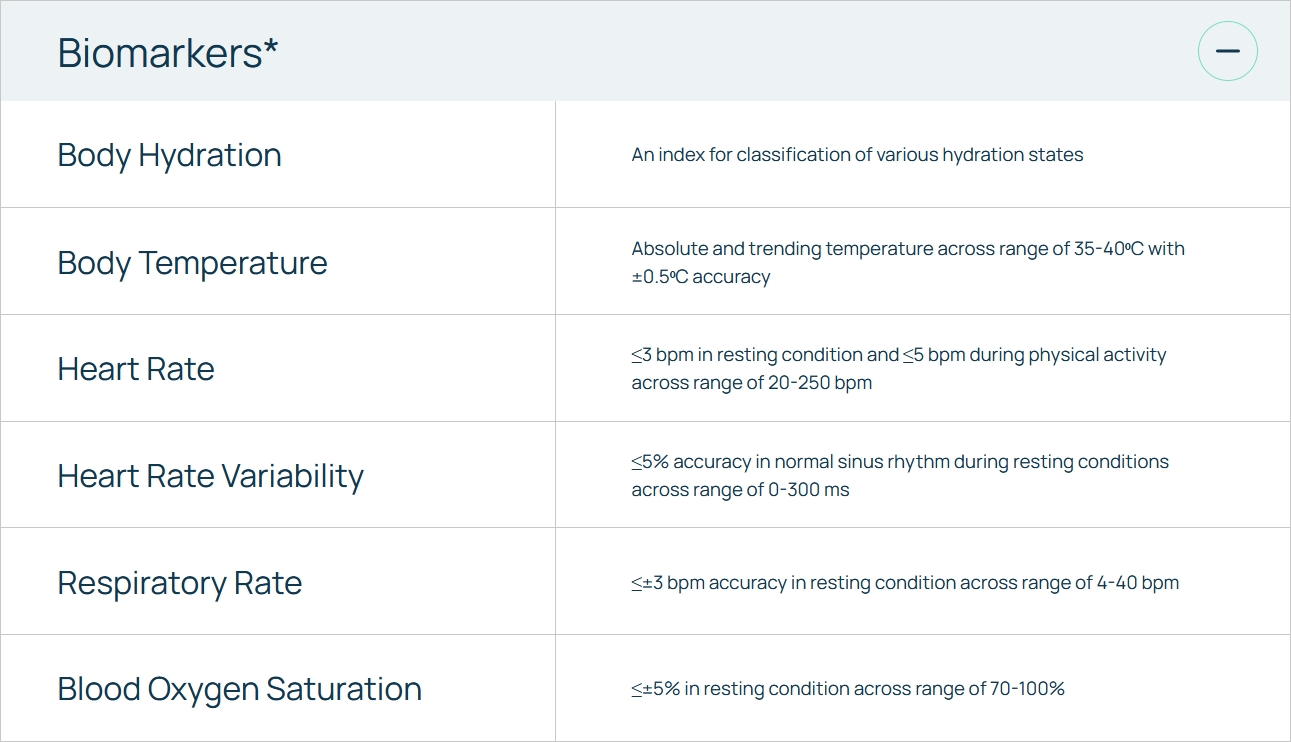1291x742 pixels.
Task: Collapse the Biomarkers section using minus icon
Action: pyautogui.click(x=1227, y=51)
